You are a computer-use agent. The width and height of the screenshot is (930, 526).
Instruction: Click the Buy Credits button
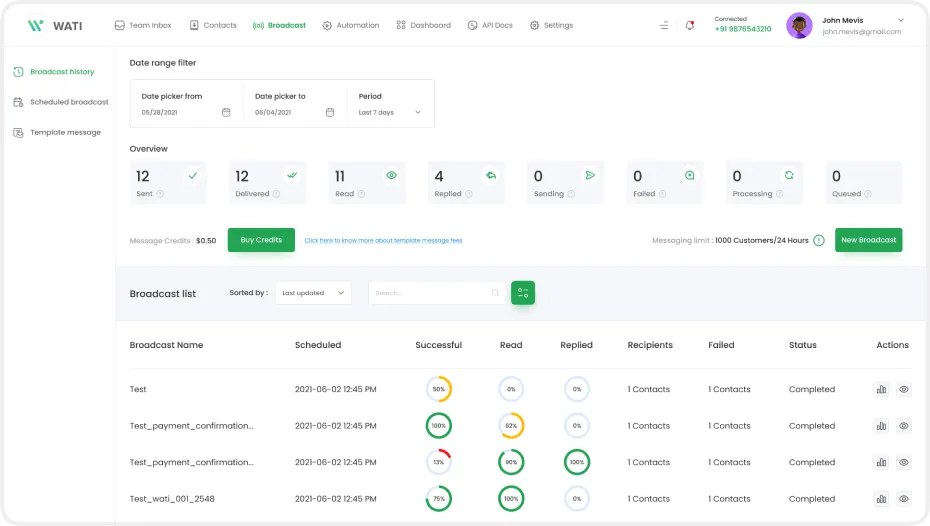pyautogui.click(x=261, y=240)
